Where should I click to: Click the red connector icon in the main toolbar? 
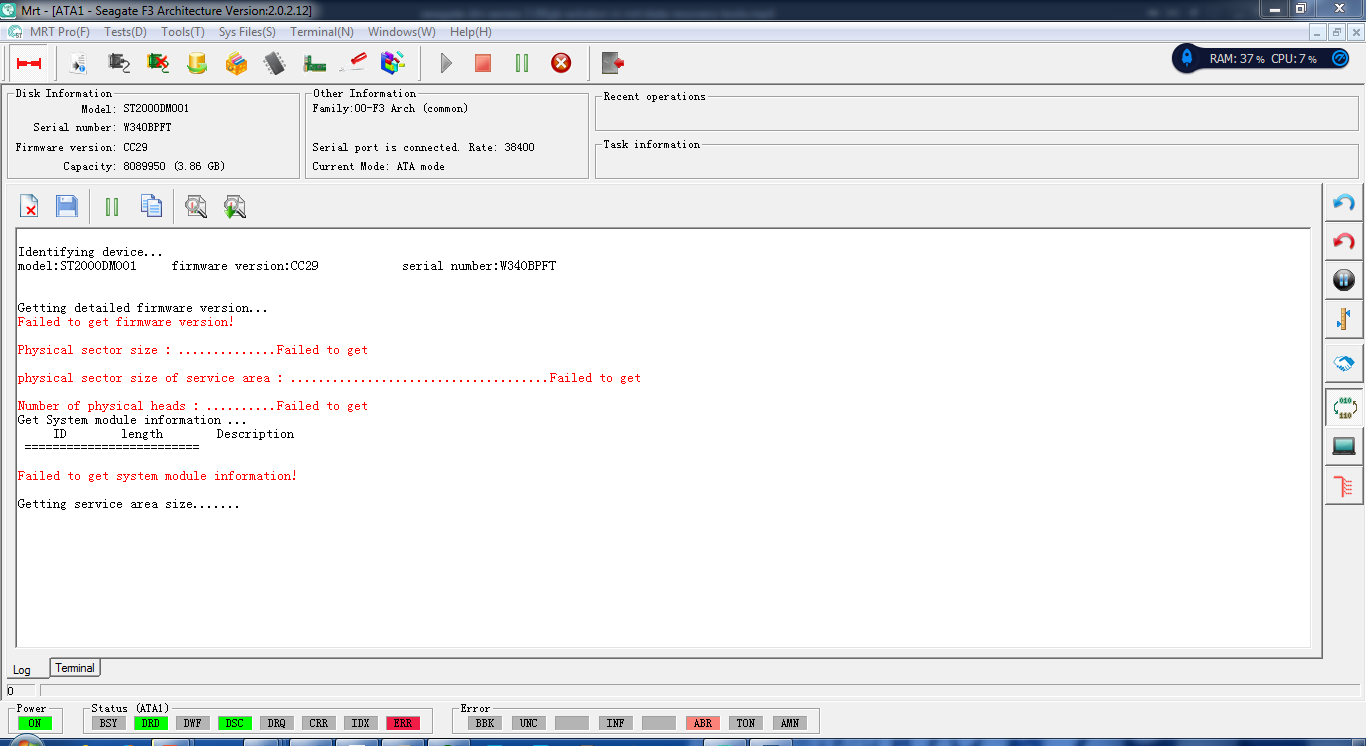(x=28, y=63)
